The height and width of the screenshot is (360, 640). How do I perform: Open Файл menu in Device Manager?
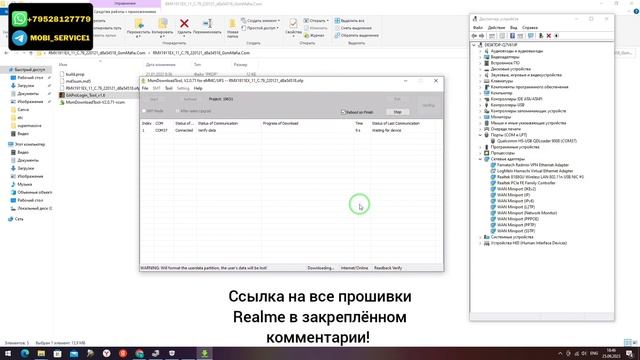pyautogui.click(x=478, y=28)
